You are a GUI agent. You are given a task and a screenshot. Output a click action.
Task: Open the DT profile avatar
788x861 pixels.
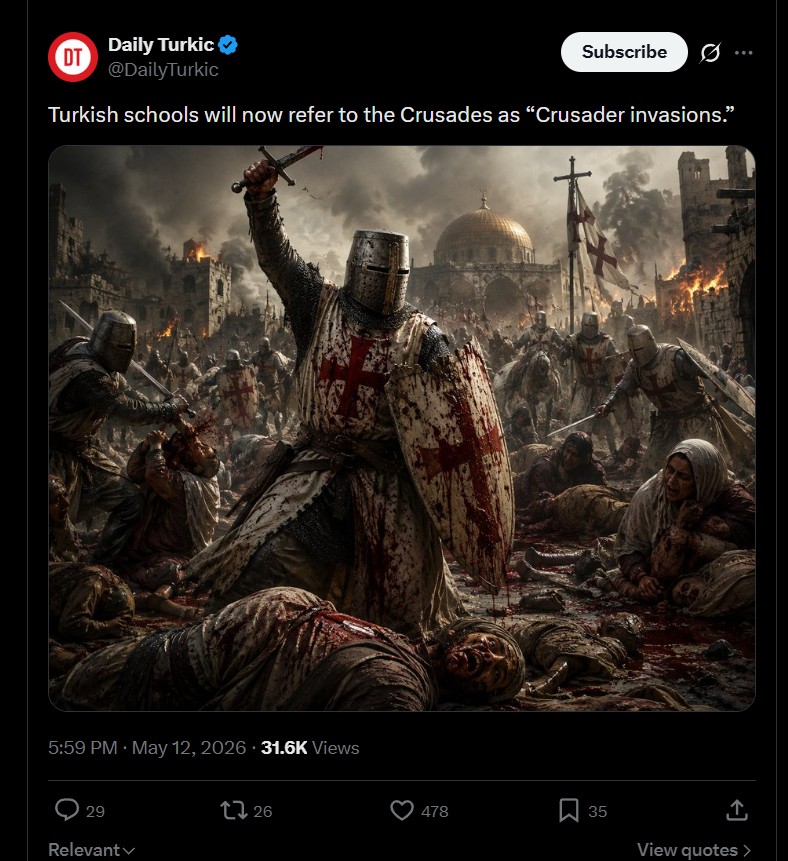pyautogui.click(x=73, y=57)
